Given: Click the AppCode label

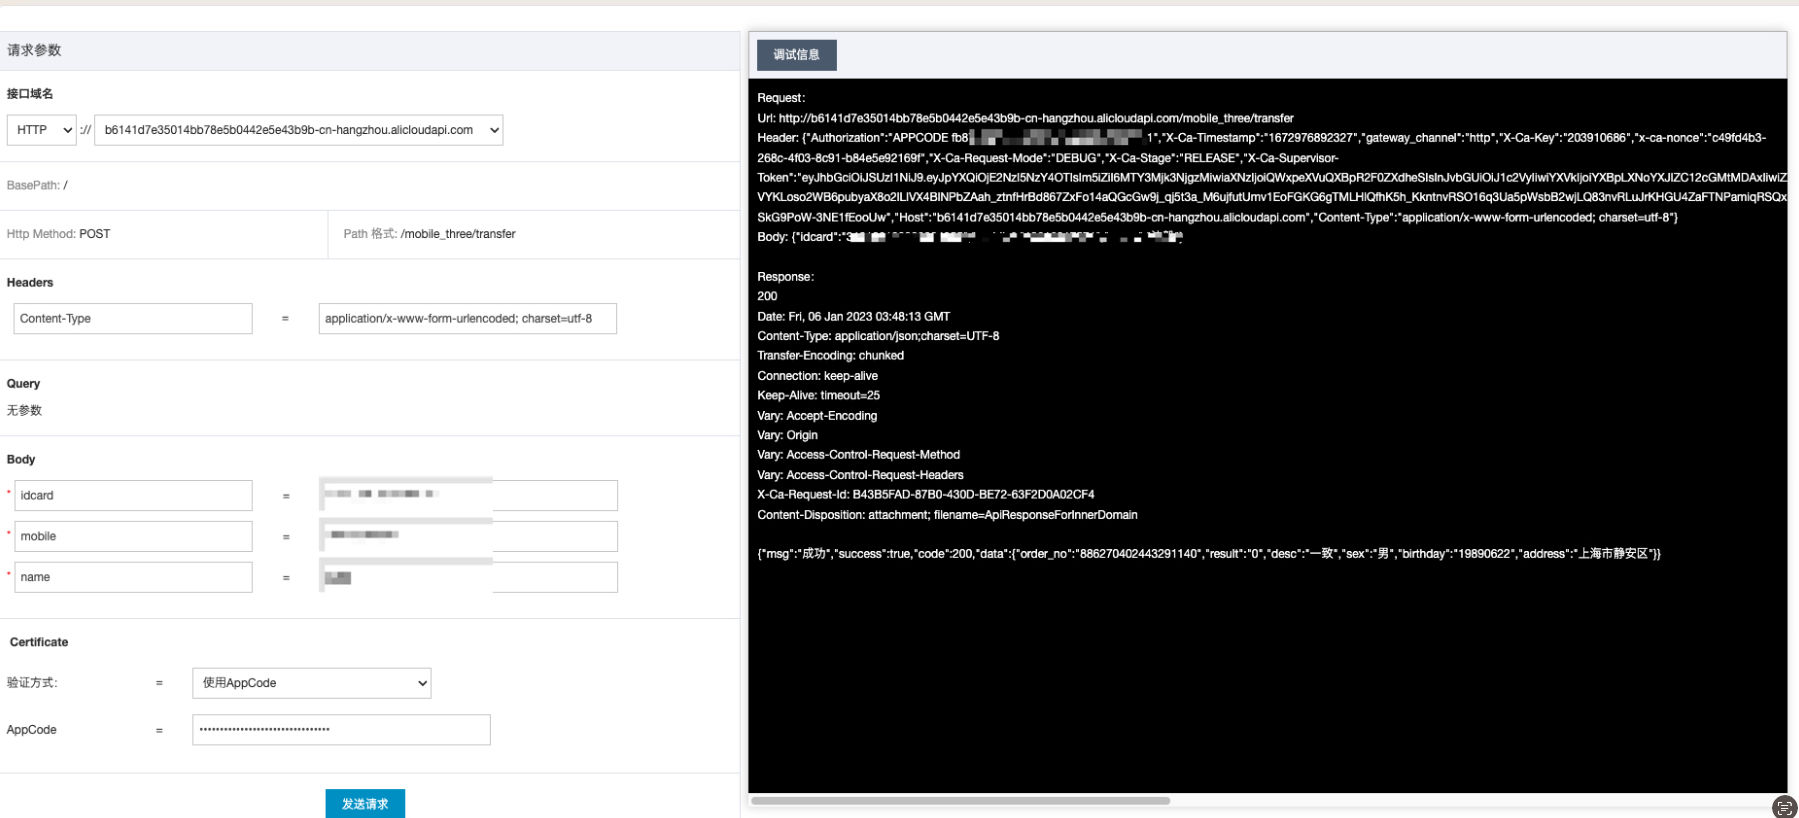Looking at the screenshot, I should [x=32, y=730].
